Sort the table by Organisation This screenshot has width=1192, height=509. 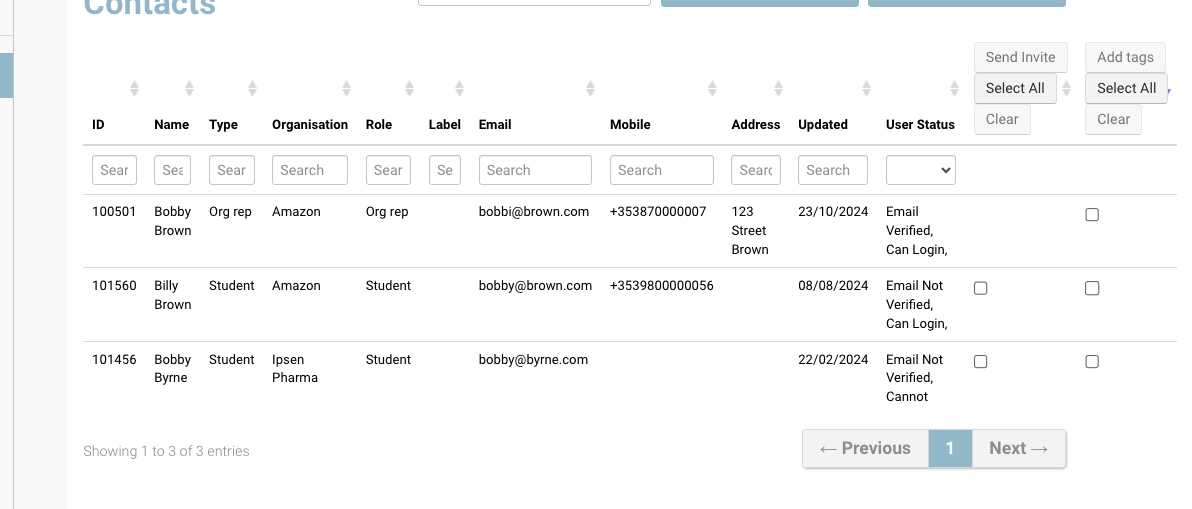[x=346, y=89]
